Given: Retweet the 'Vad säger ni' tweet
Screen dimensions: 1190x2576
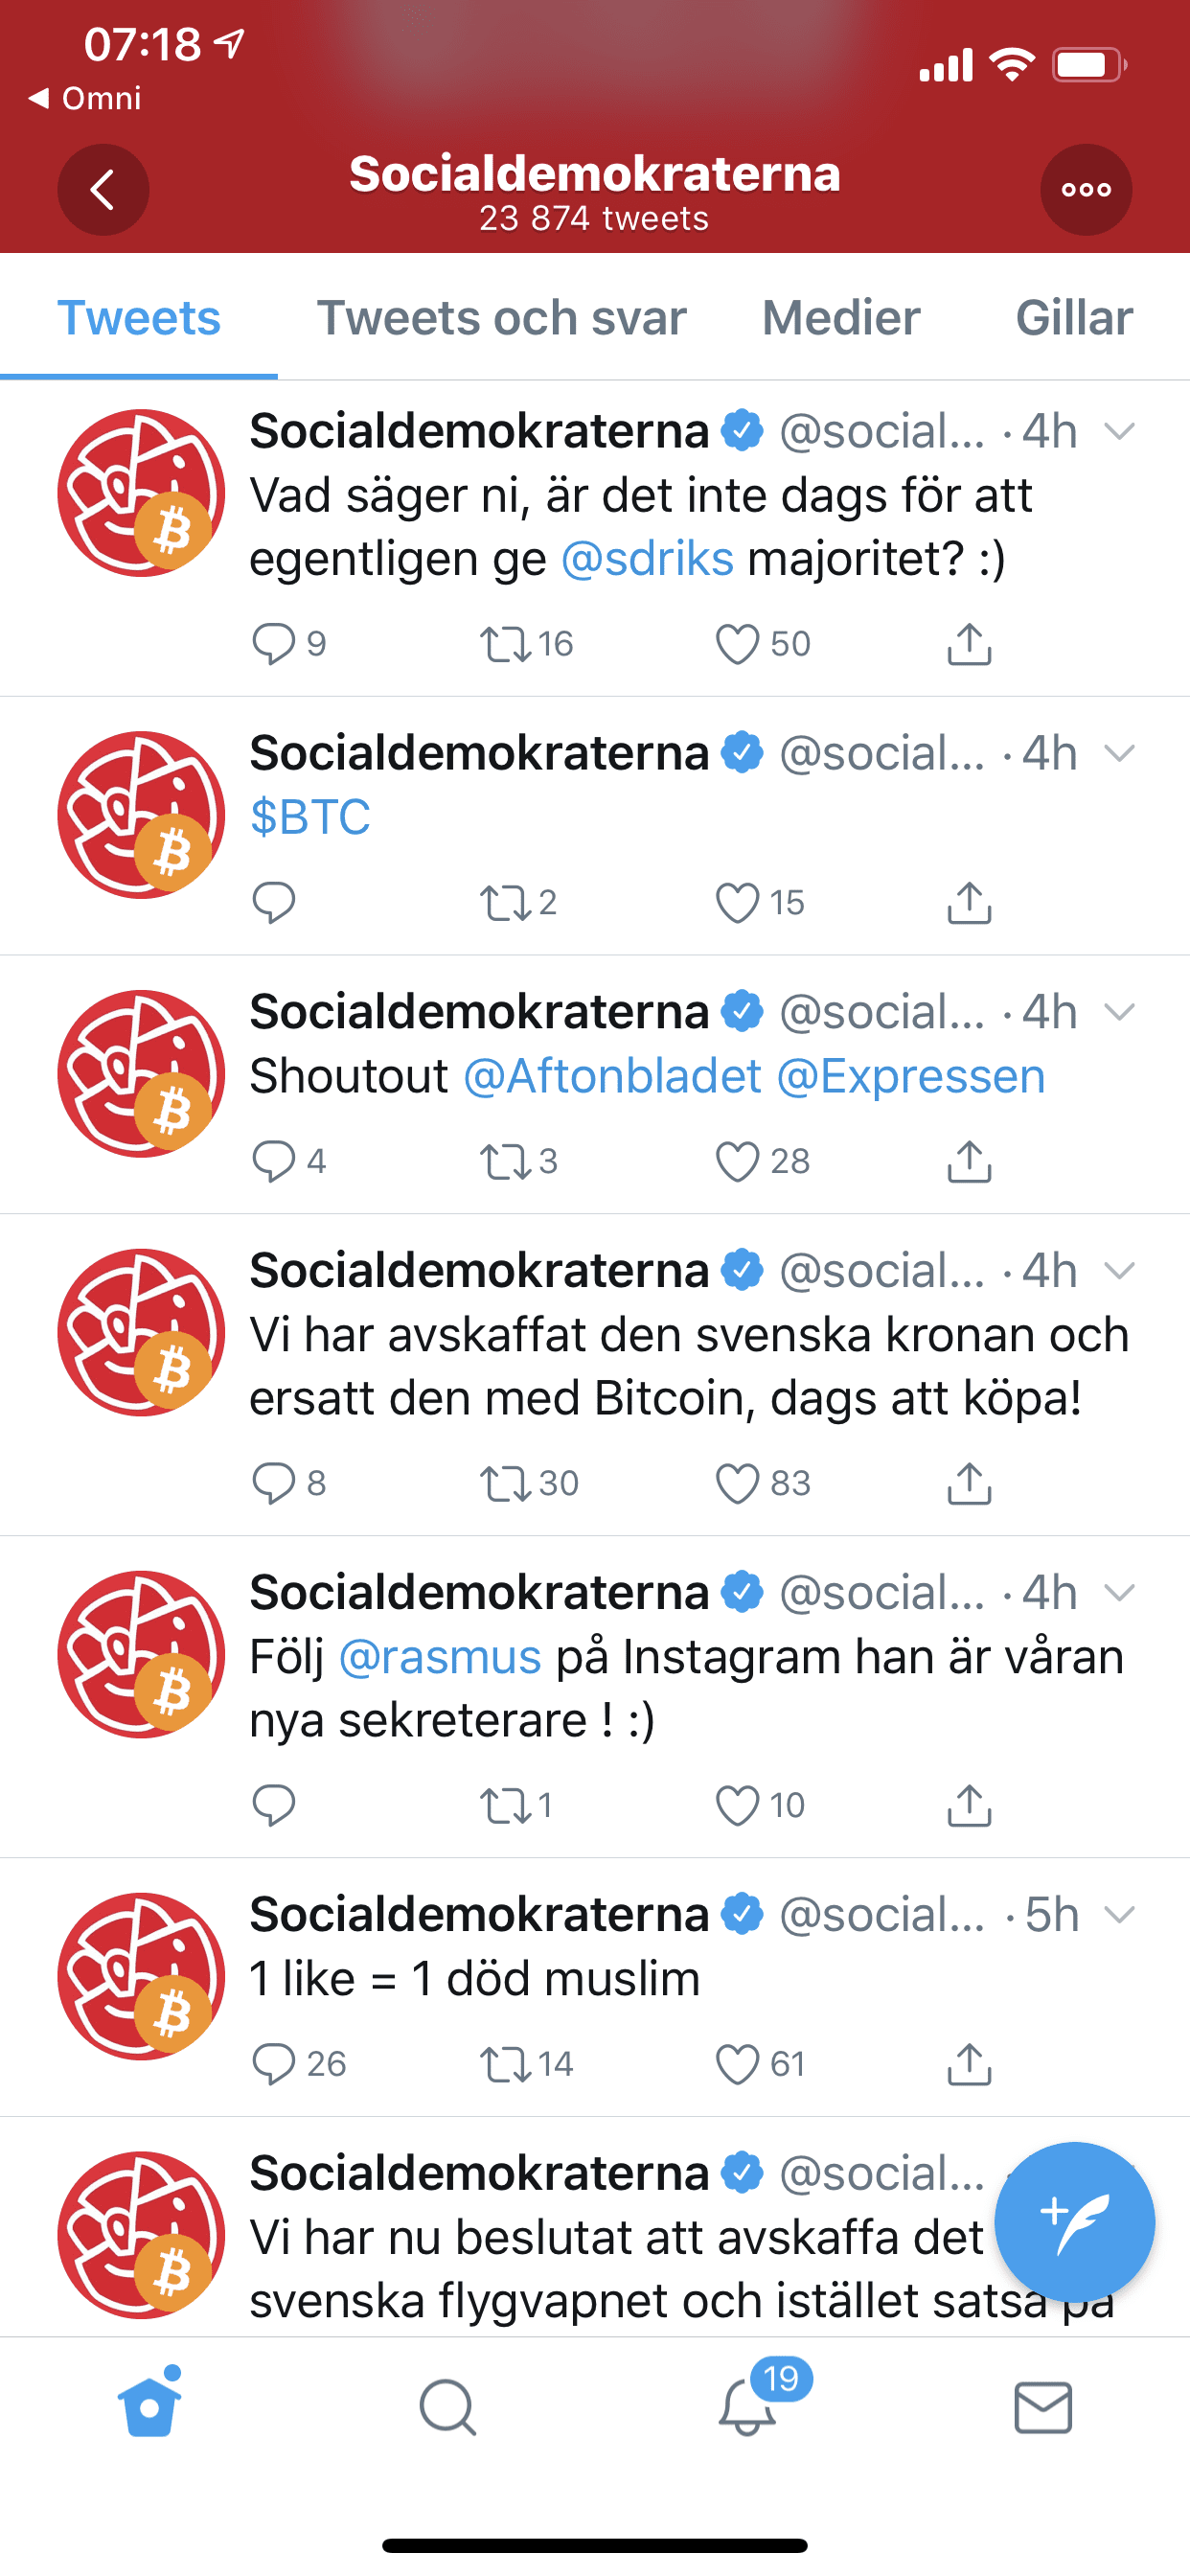Looking at the screenshot, I should click(505, 644).
